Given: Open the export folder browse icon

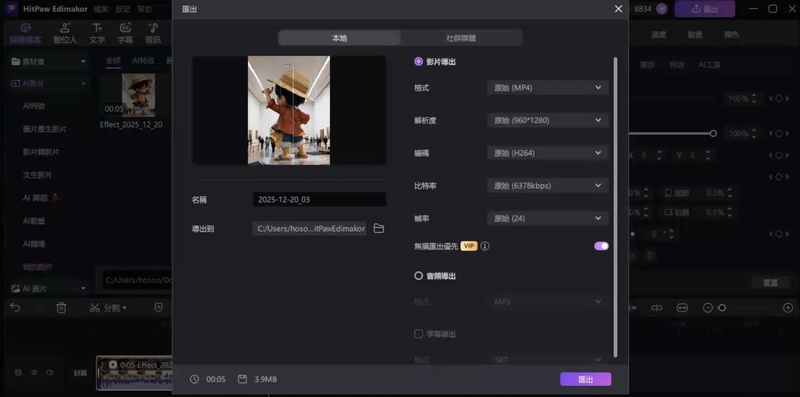Looking at the screenshot, I should point(379,229).
